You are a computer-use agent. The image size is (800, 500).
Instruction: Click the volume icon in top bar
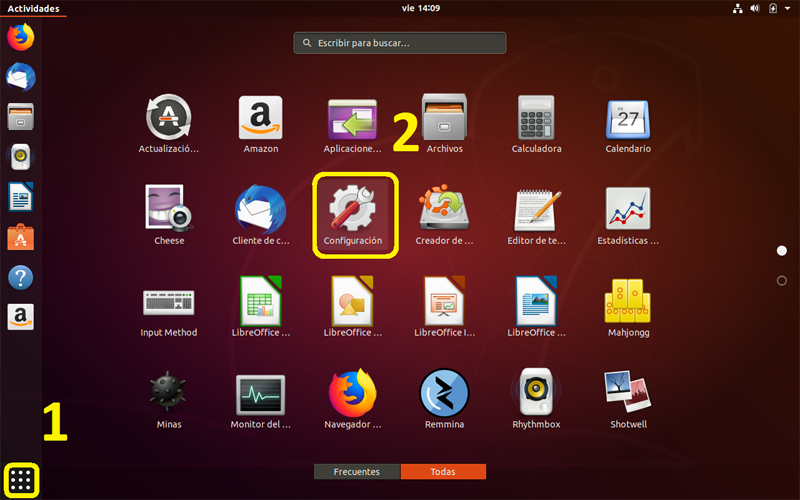755,8
